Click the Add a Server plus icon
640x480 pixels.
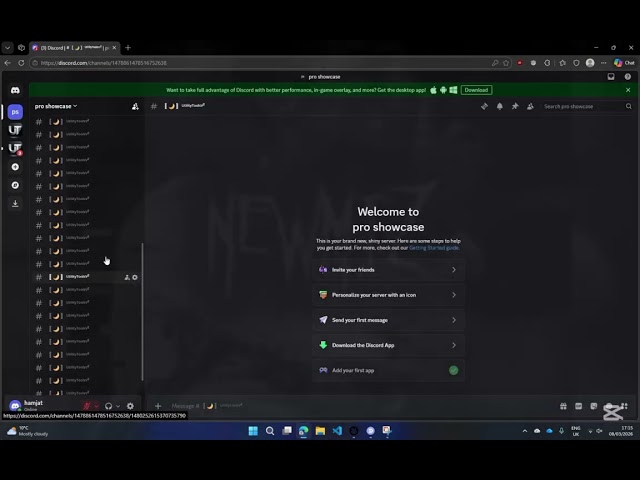(x=15, y=167)
